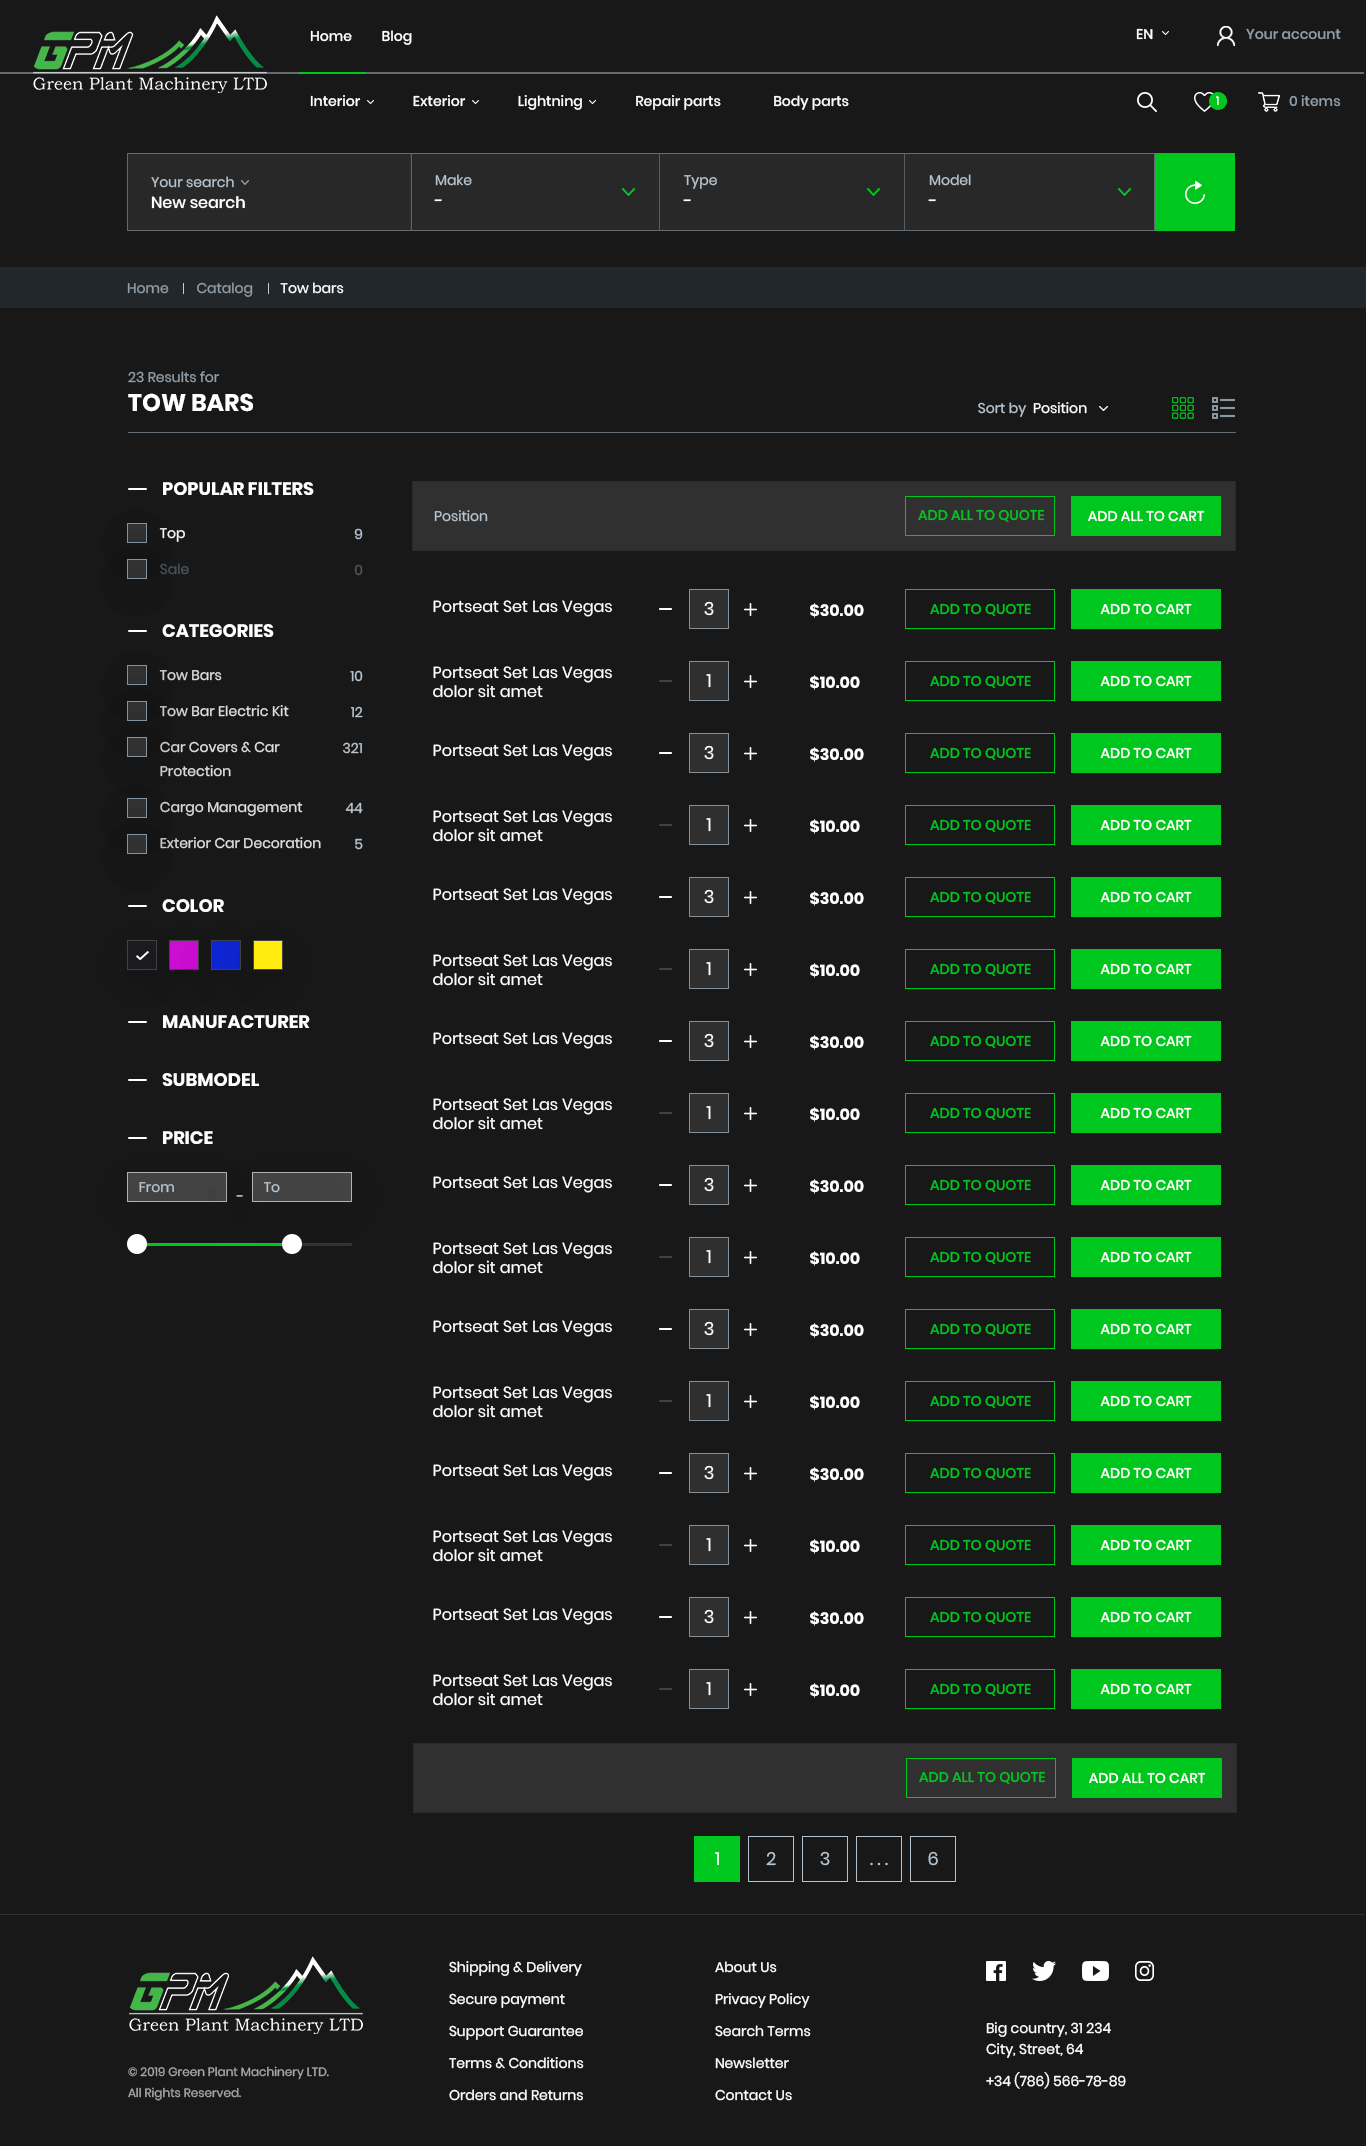Check the Sale popular filter

pyautogui.click(x=137, y=569)
